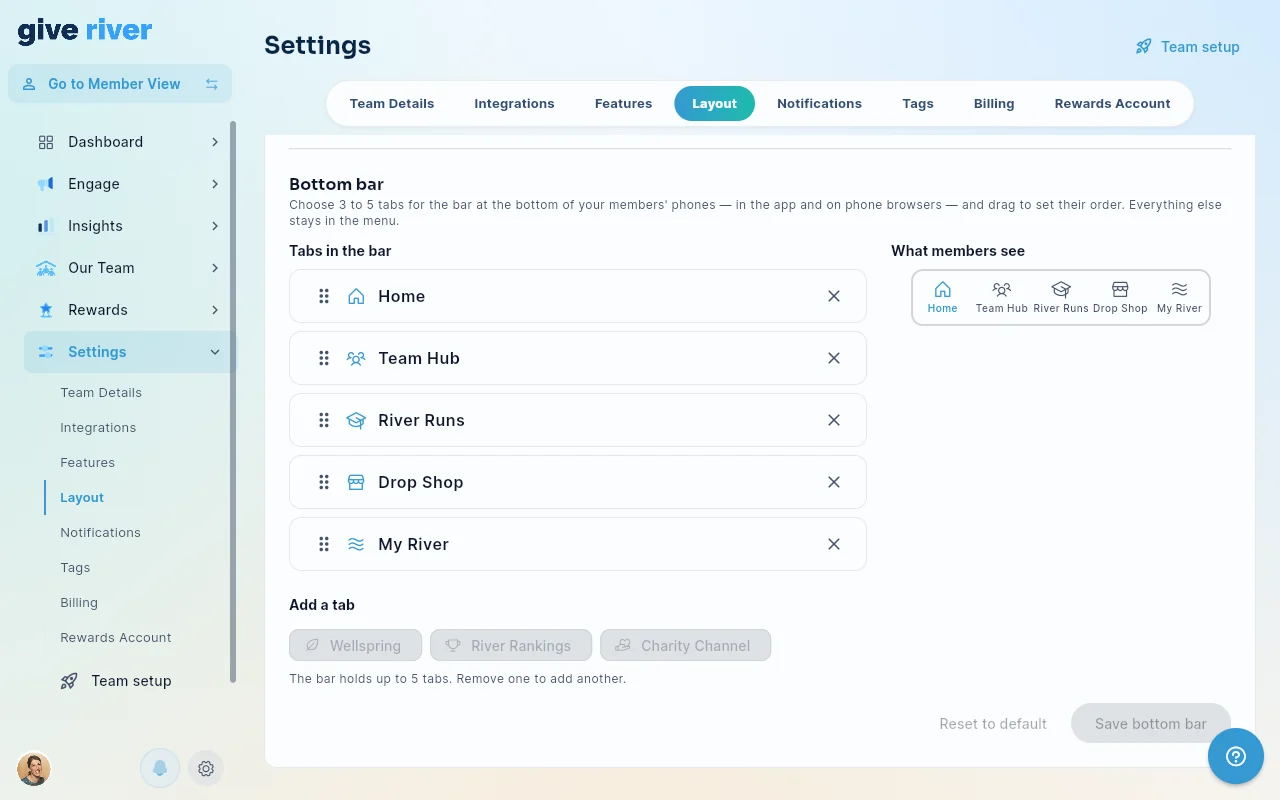Open Team setup link at top right

[1188, 47]
